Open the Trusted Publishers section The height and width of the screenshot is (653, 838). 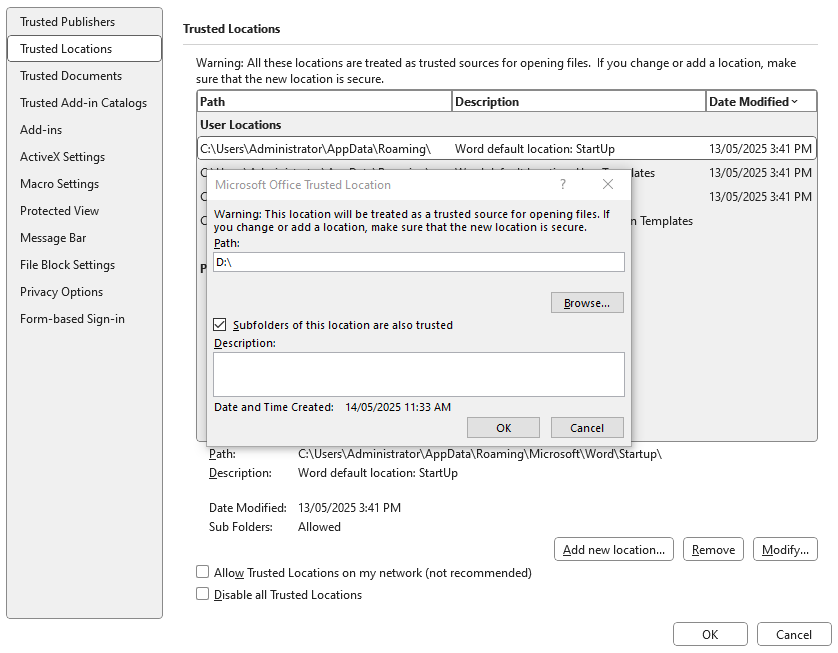pos(67,21)
